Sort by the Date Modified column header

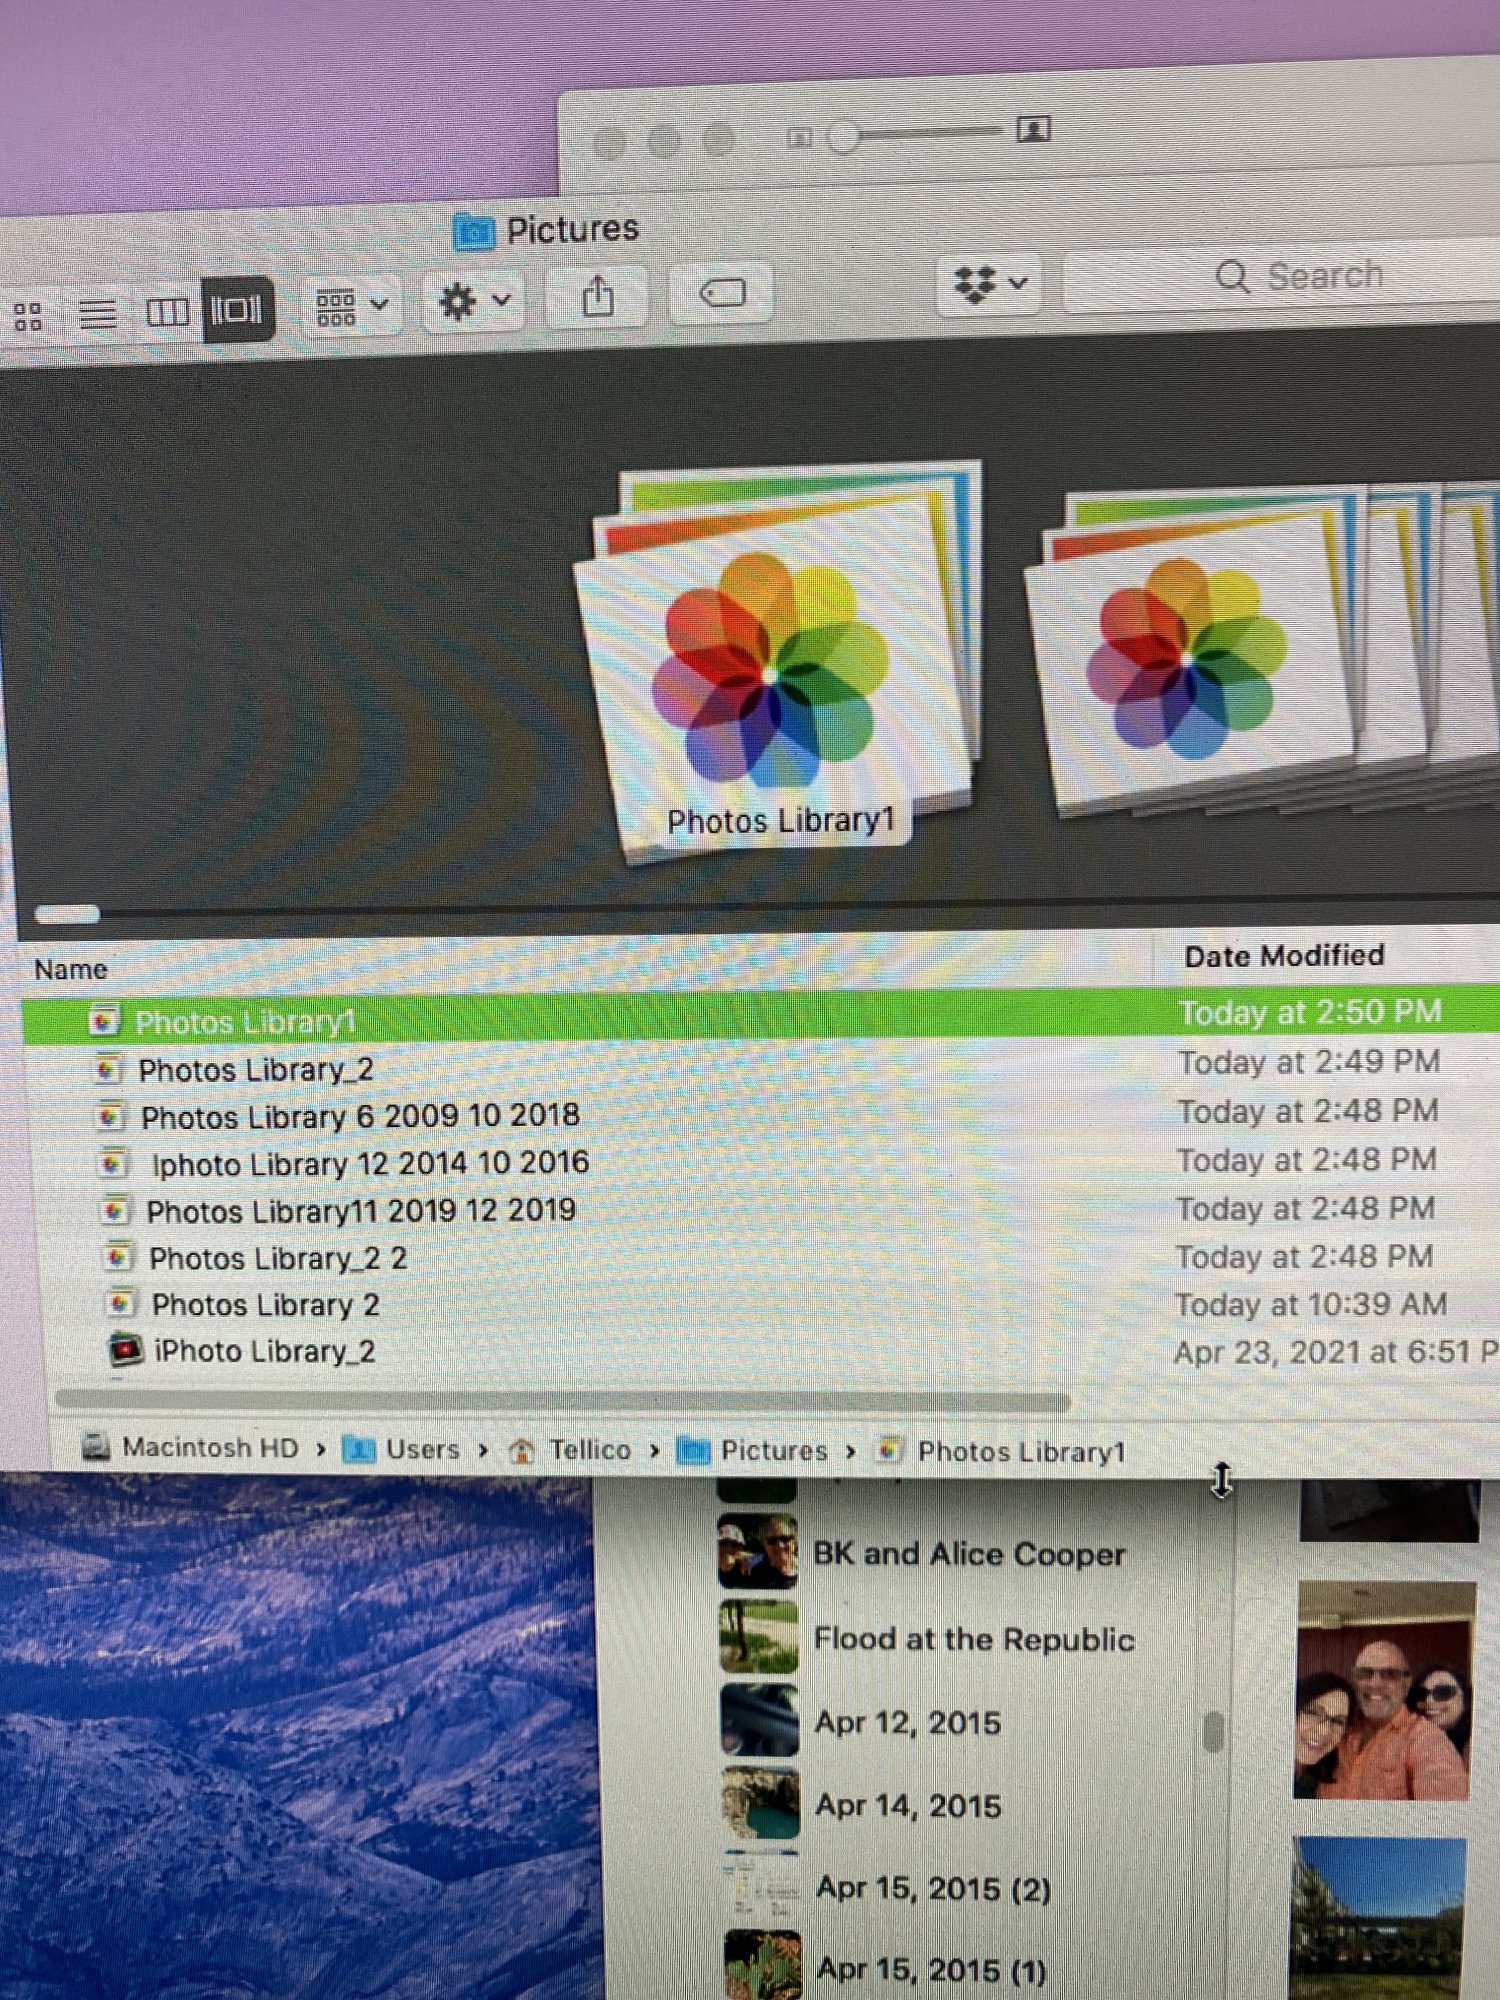coord(1284,956)
